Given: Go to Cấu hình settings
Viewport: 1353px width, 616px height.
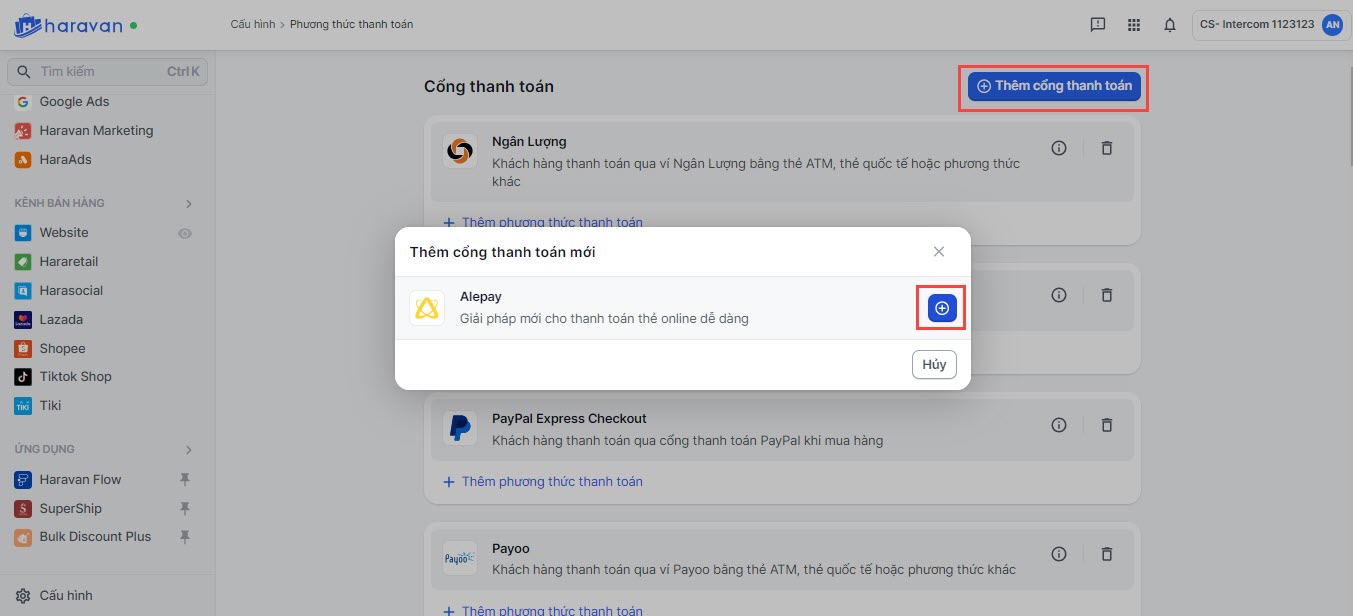Looking at the screenshot, I should pyautogui.click(x=66, y=596).
